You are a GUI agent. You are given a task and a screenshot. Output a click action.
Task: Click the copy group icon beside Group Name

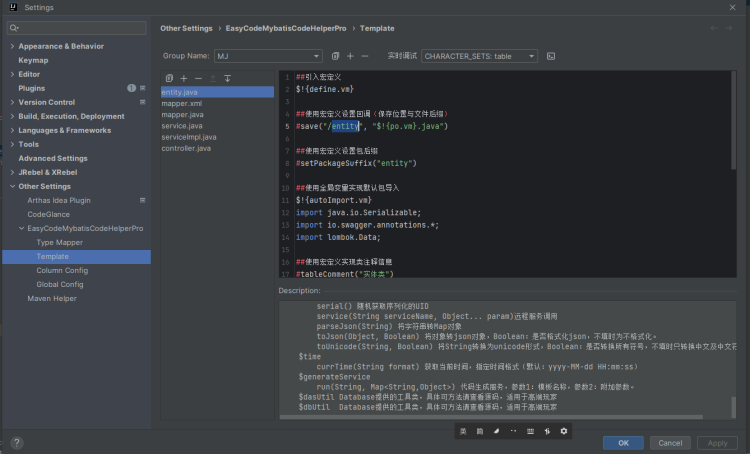point(336,56)
